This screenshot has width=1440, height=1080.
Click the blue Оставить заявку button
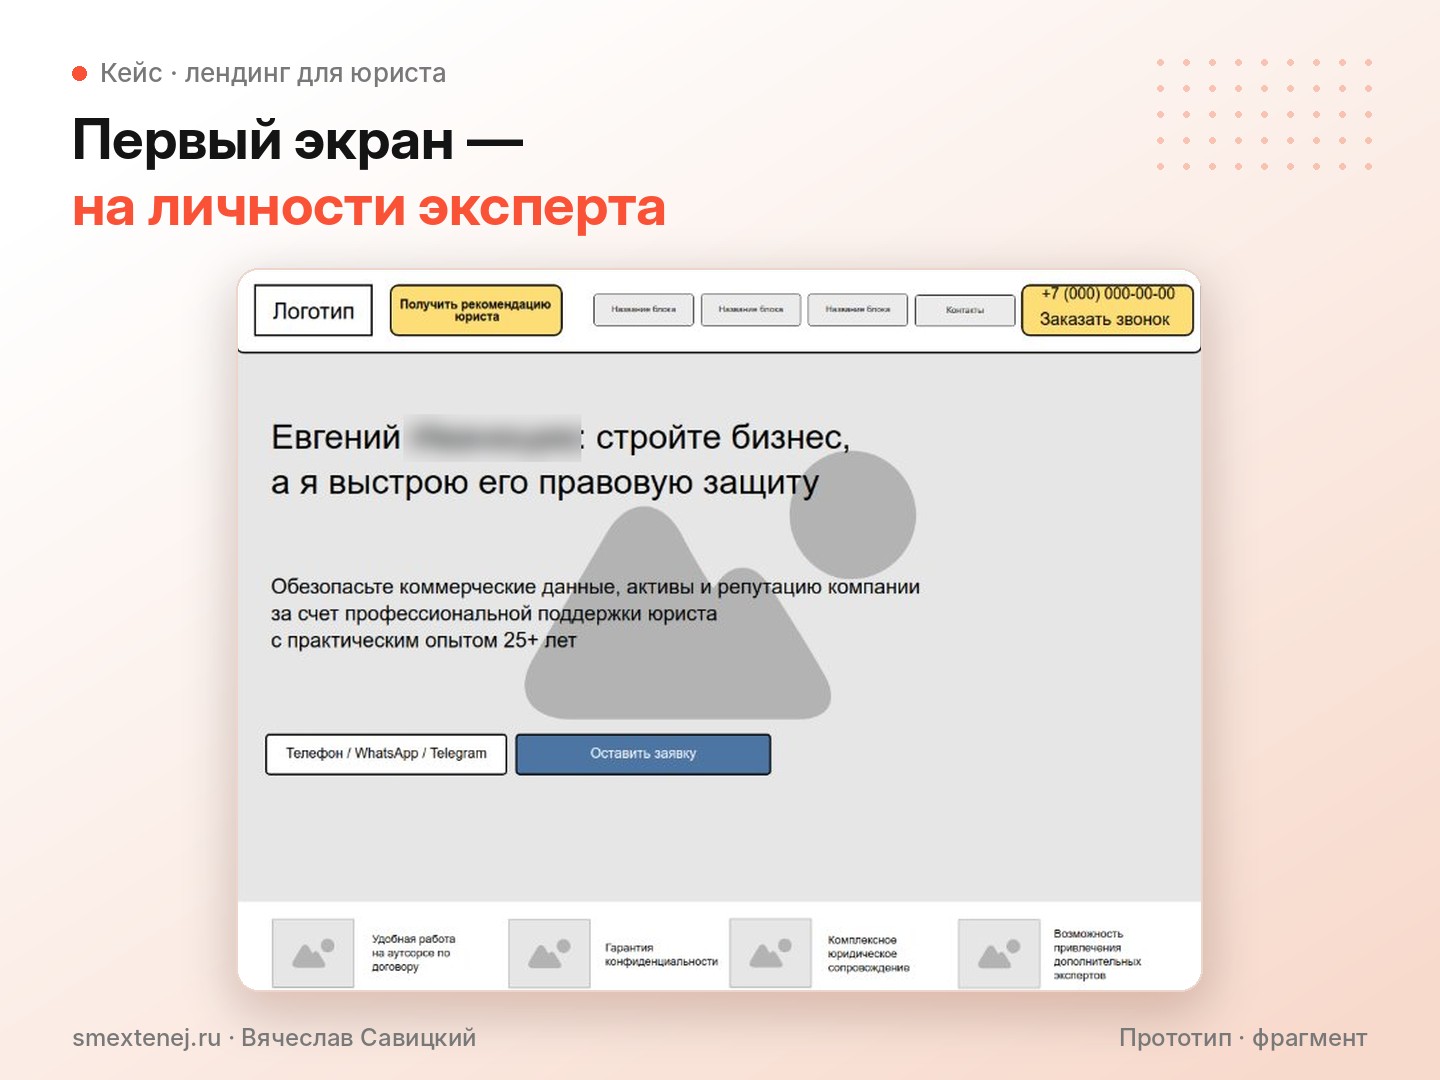pos(643,754)
